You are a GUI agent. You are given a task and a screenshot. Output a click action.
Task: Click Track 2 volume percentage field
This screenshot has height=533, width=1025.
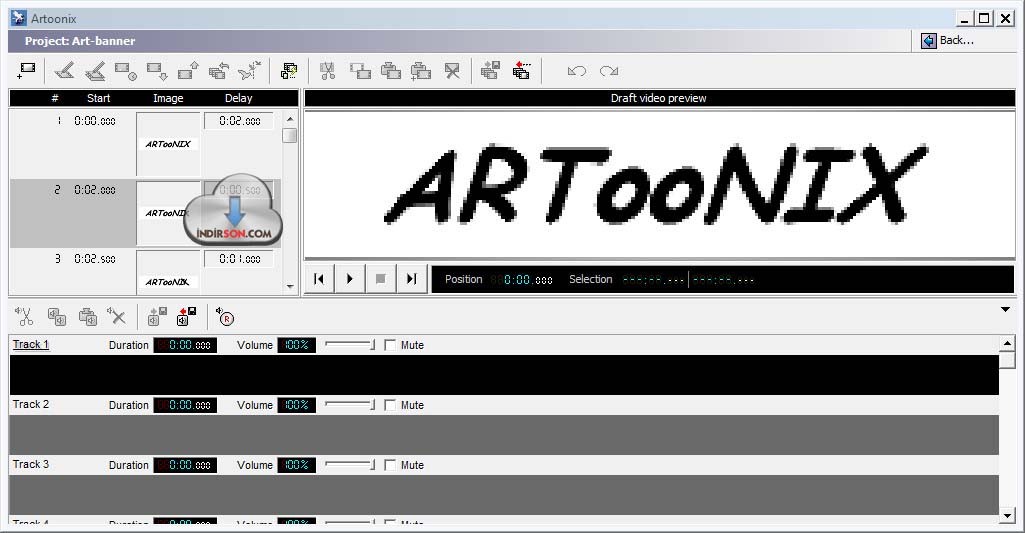pos(296,405)
